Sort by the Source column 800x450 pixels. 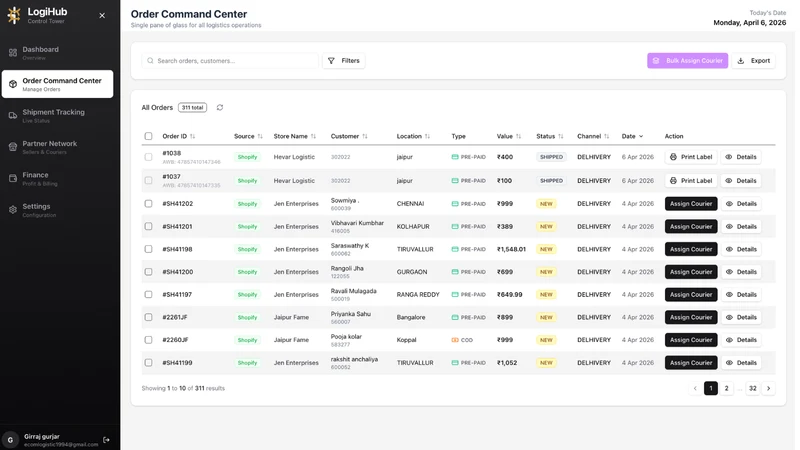(x=248, y=136)
